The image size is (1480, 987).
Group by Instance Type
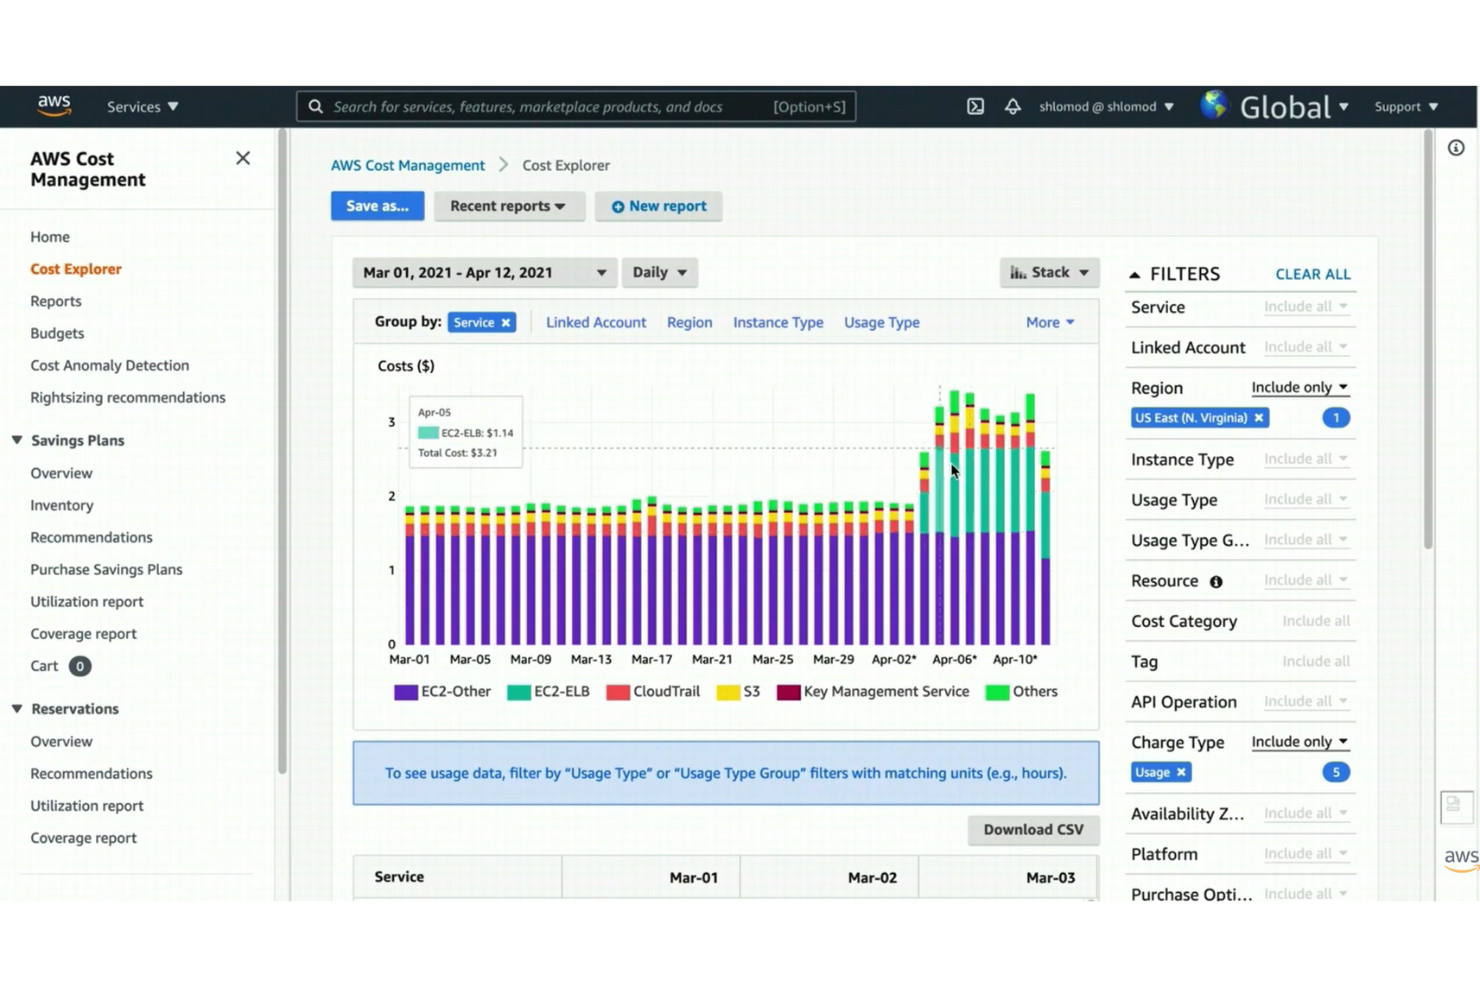pos(778,322)
